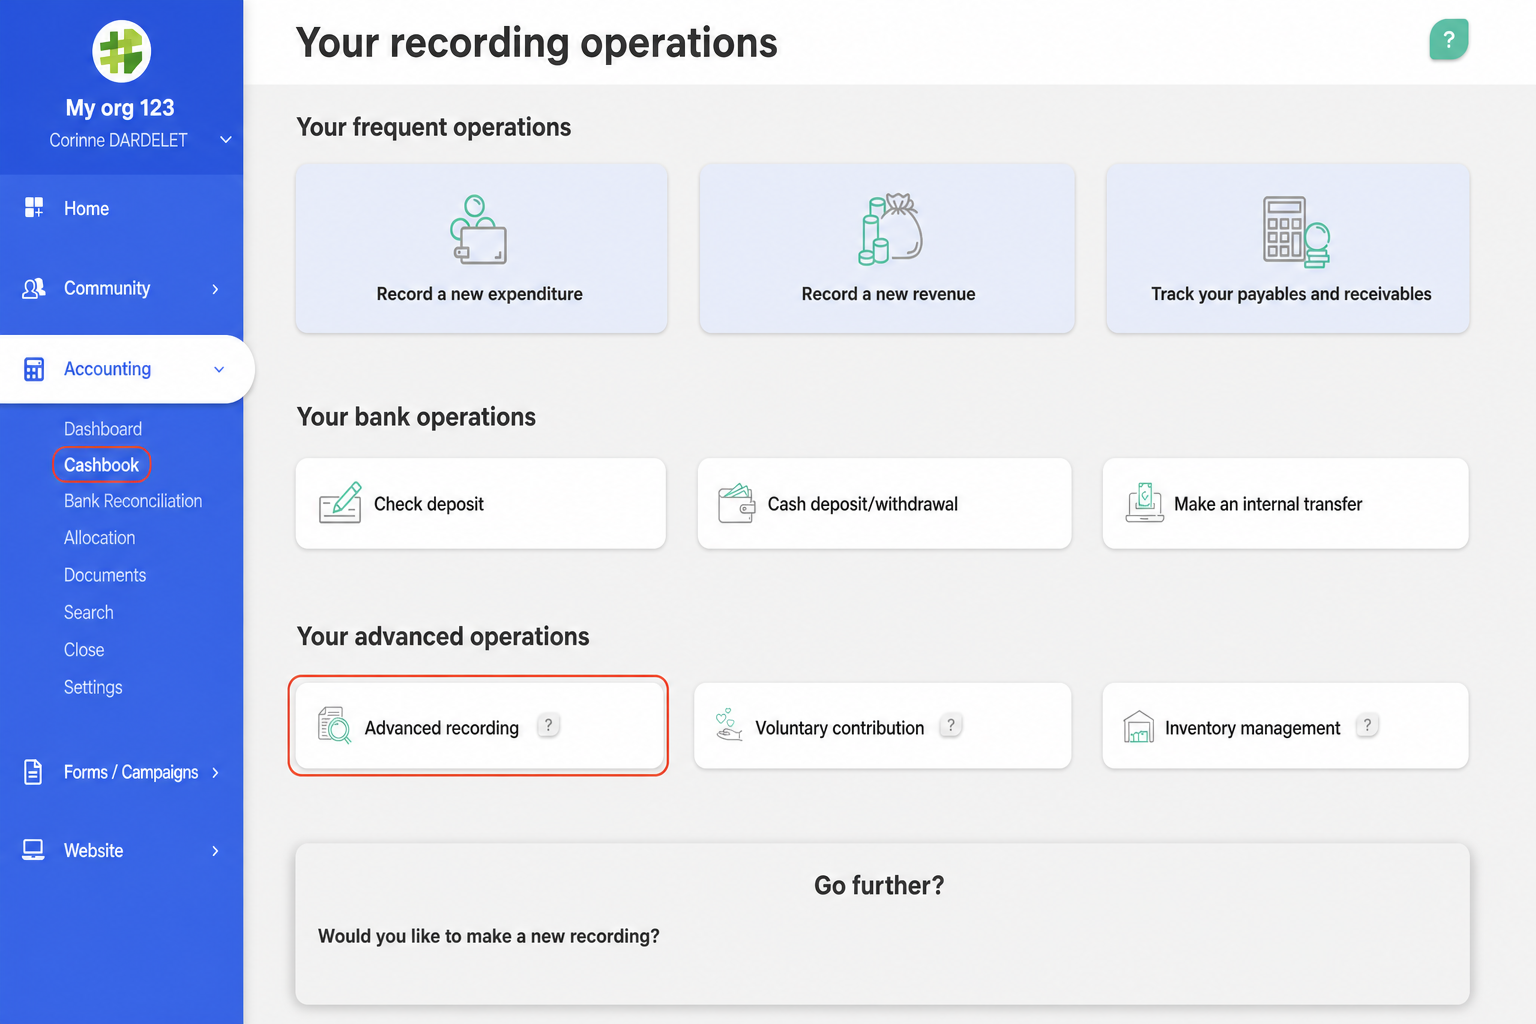1536x1024 pixels.
Task: Go to Allocation in Accounting
Action: (99, 538)
